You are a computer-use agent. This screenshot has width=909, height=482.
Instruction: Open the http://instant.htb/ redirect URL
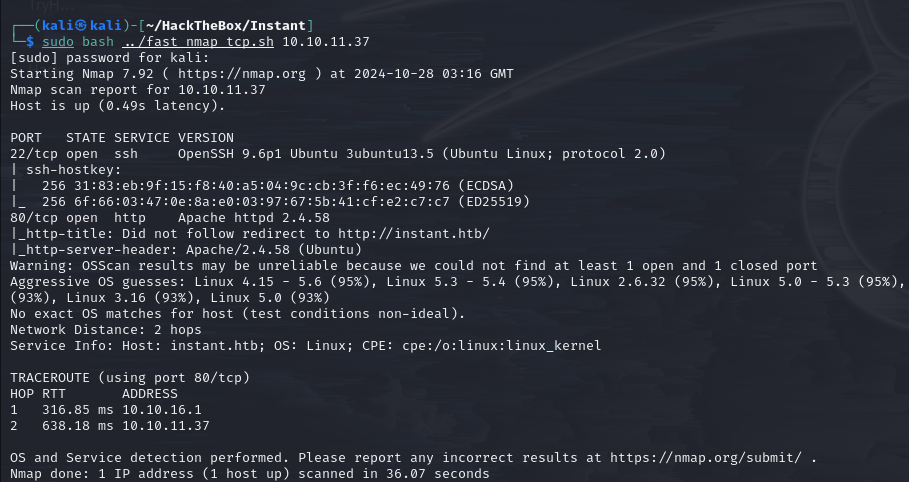point(414,234)
